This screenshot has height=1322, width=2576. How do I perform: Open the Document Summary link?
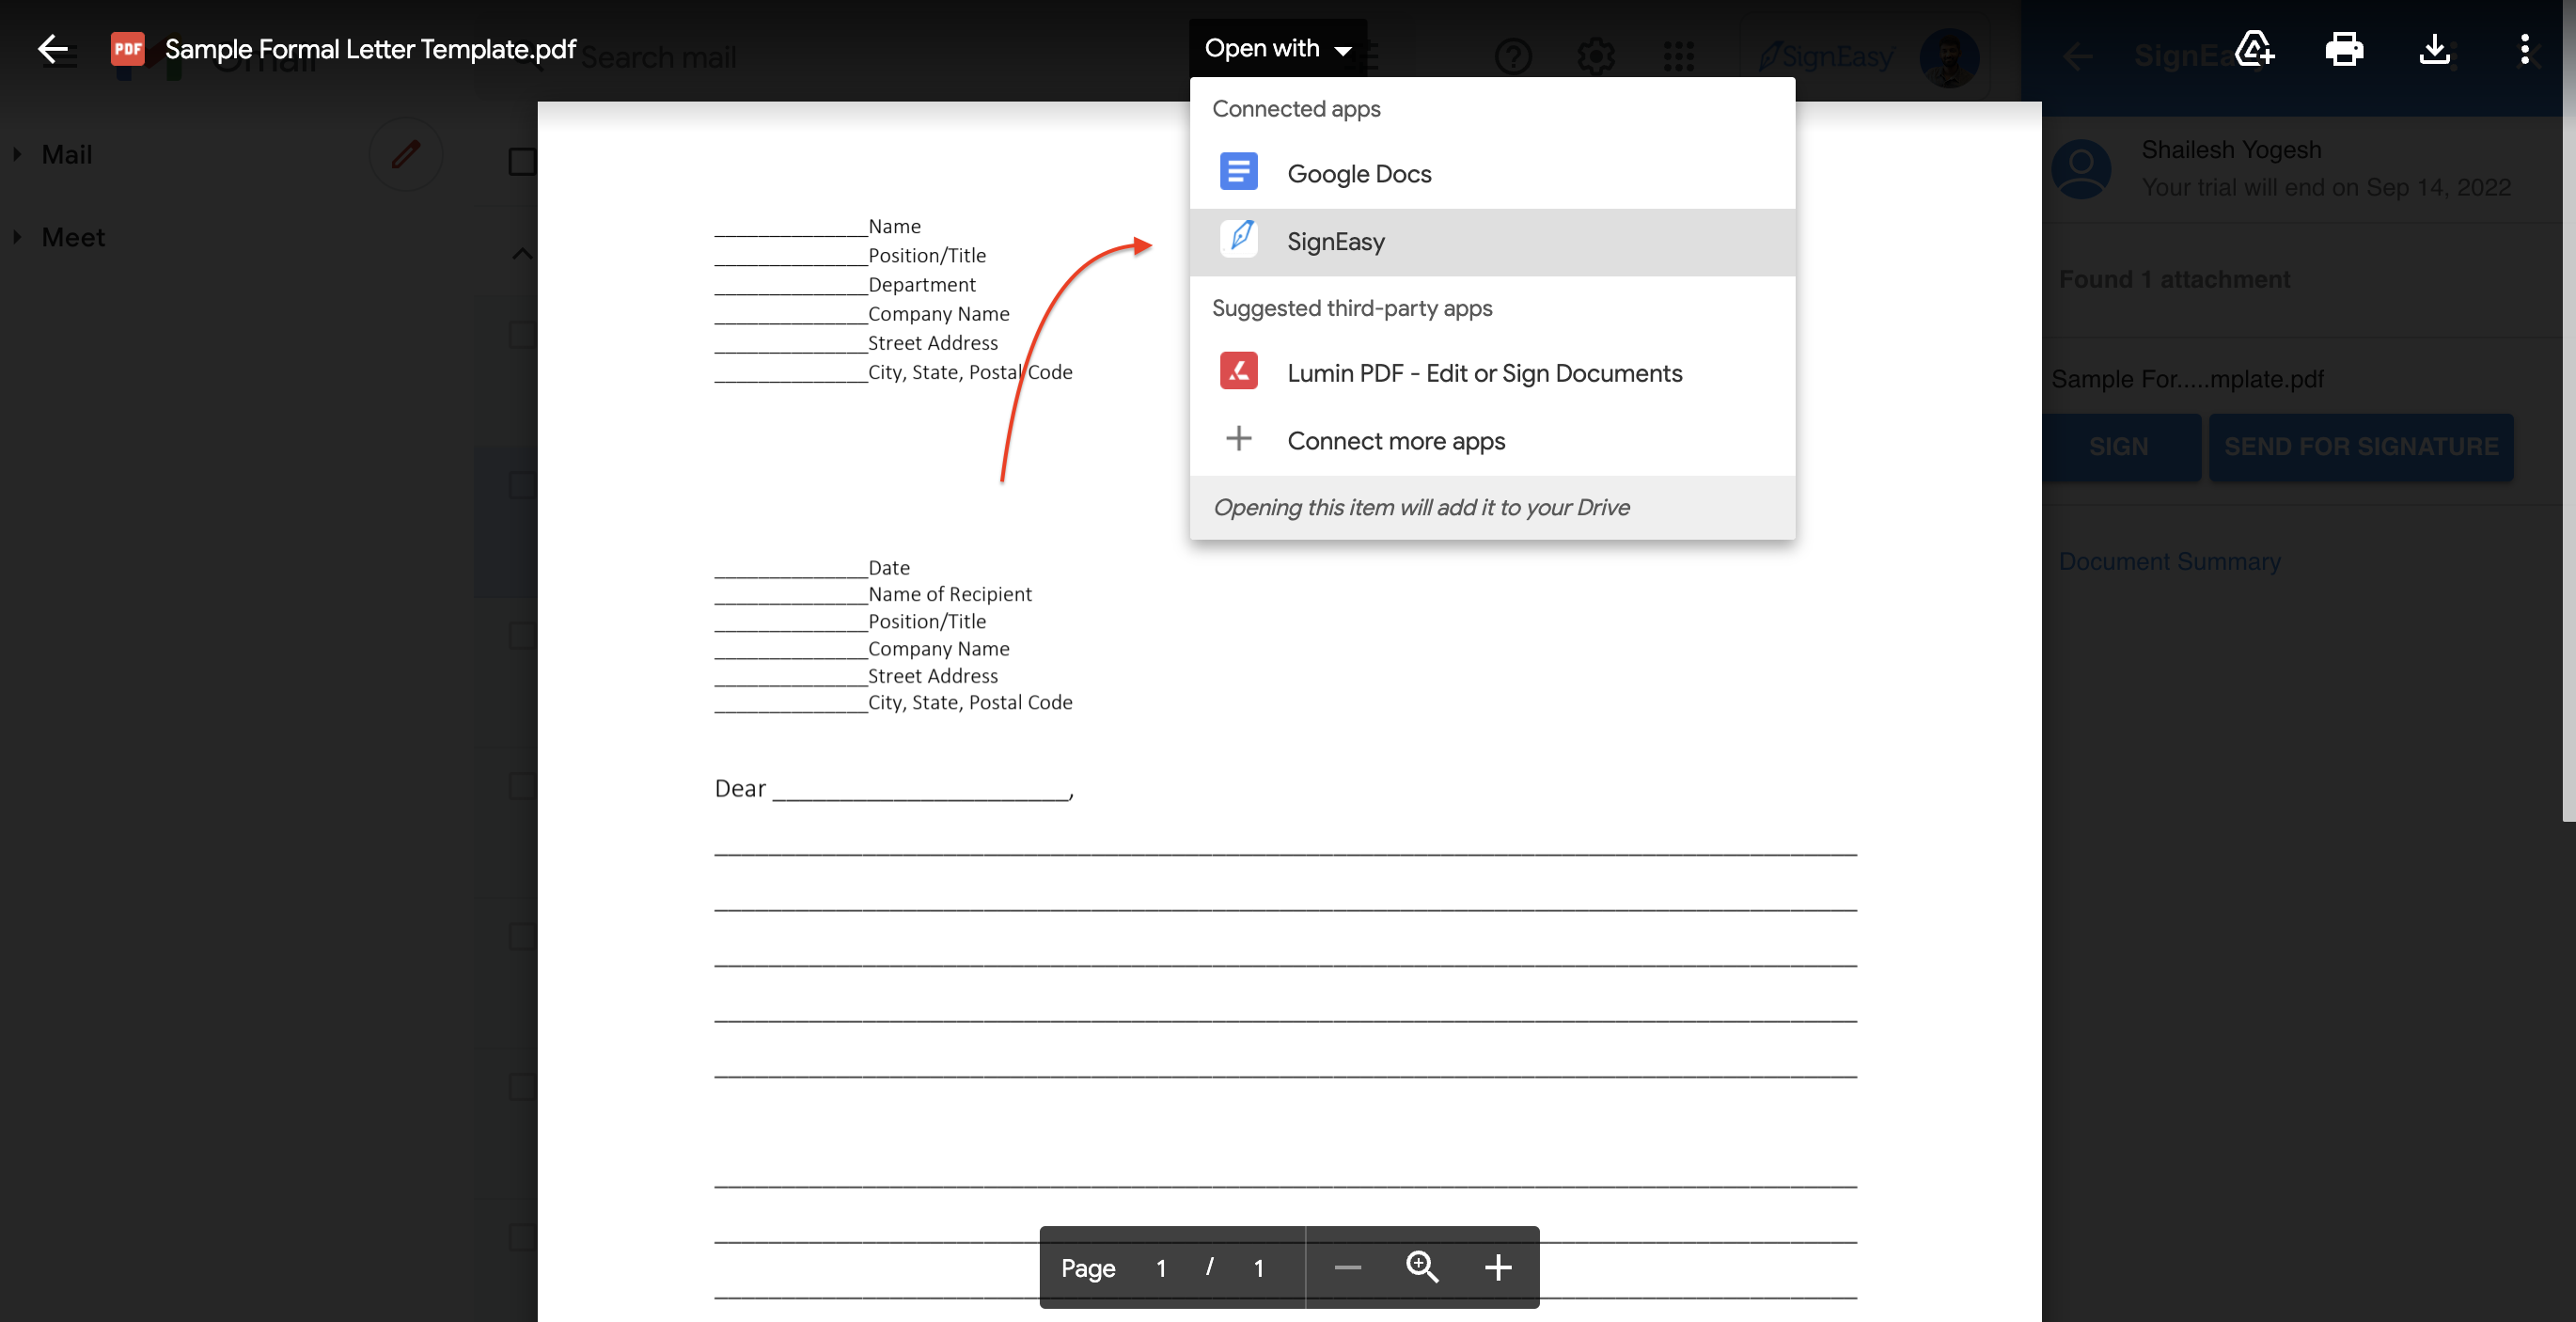[x=2169, y=562]
